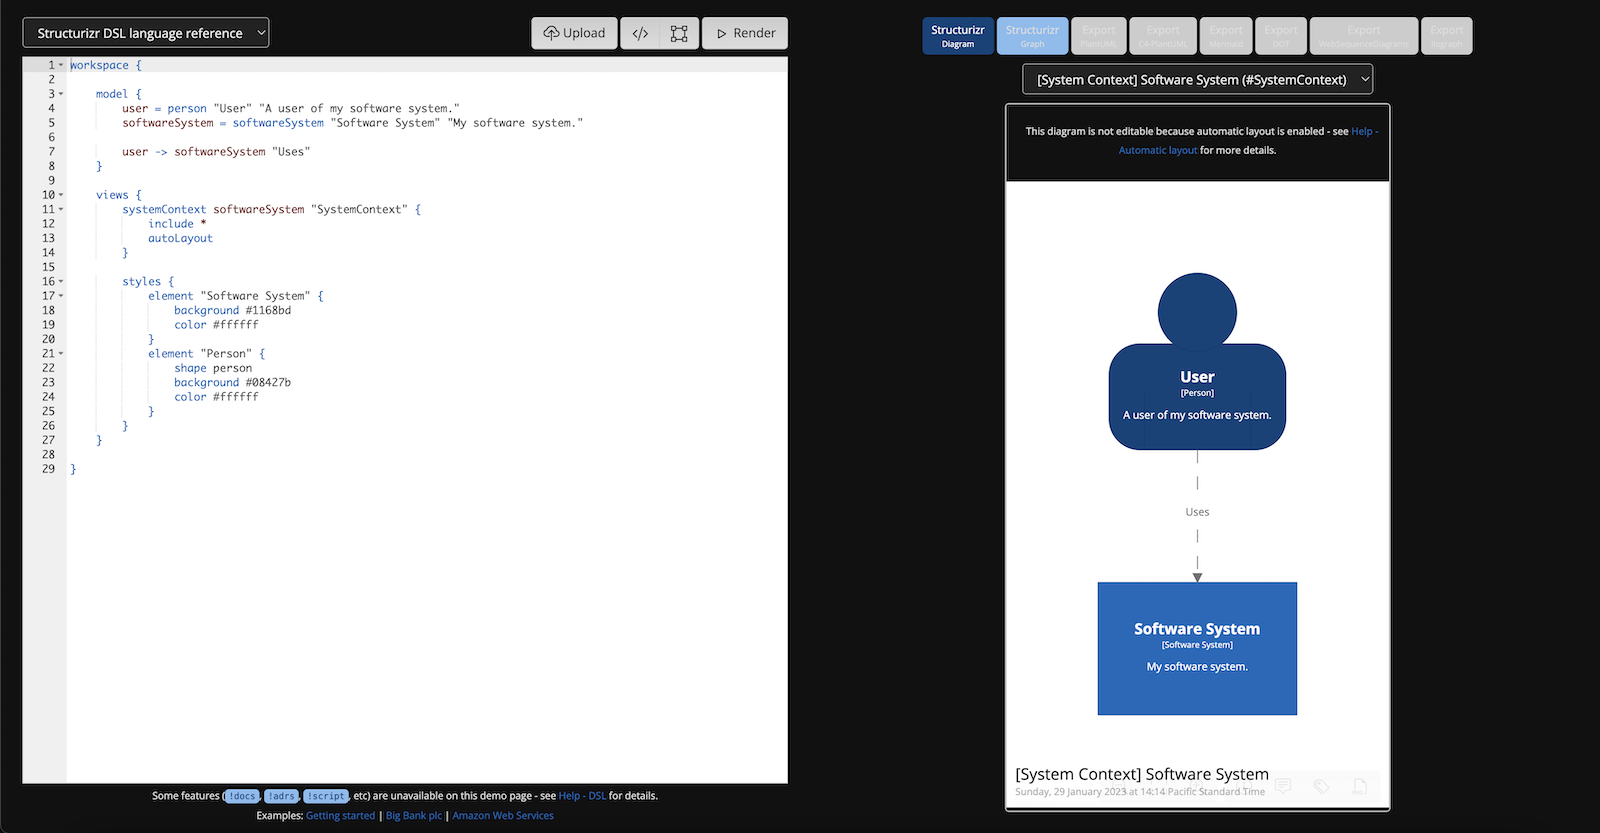Click the diagram title System Context Software System
This screenshot has width=1600, height=833.
[x=1142, y=774]
